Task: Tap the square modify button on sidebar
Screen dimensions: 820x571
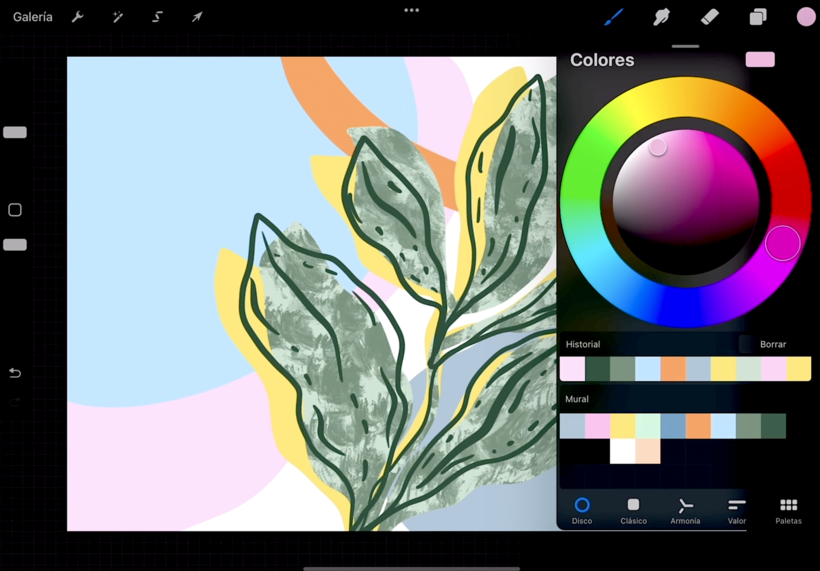Action: pos(15,210)
